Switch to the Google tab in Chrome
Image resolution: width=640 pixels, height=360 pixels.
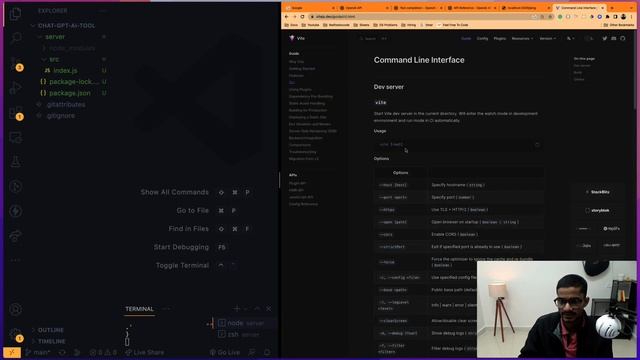309,8
